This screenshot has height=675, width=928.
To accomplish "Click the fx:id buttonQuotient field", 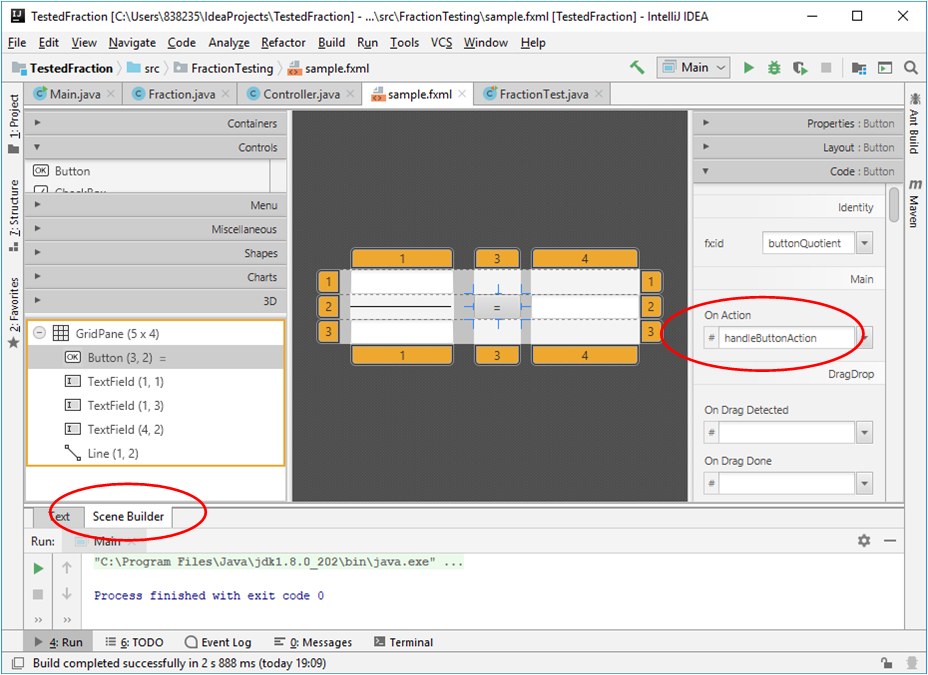I will (808, 243).
